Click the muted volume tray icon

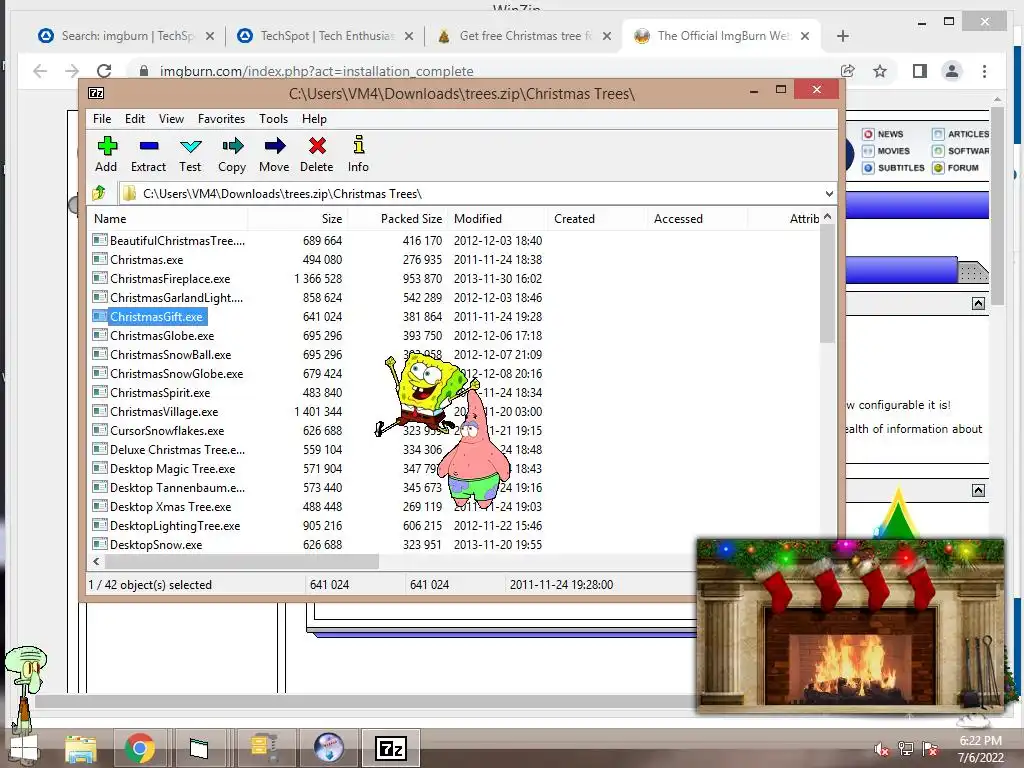point(881,749)
